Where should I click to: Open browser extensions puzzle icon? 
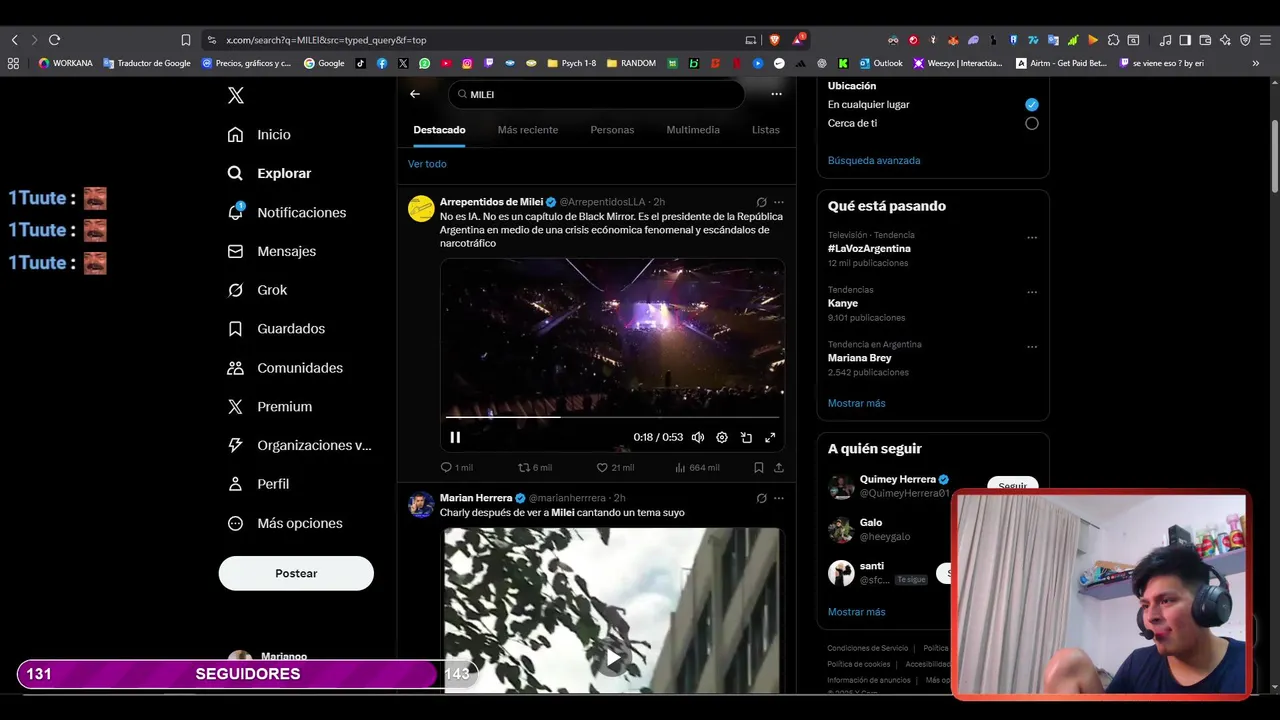pos(1113,40)
